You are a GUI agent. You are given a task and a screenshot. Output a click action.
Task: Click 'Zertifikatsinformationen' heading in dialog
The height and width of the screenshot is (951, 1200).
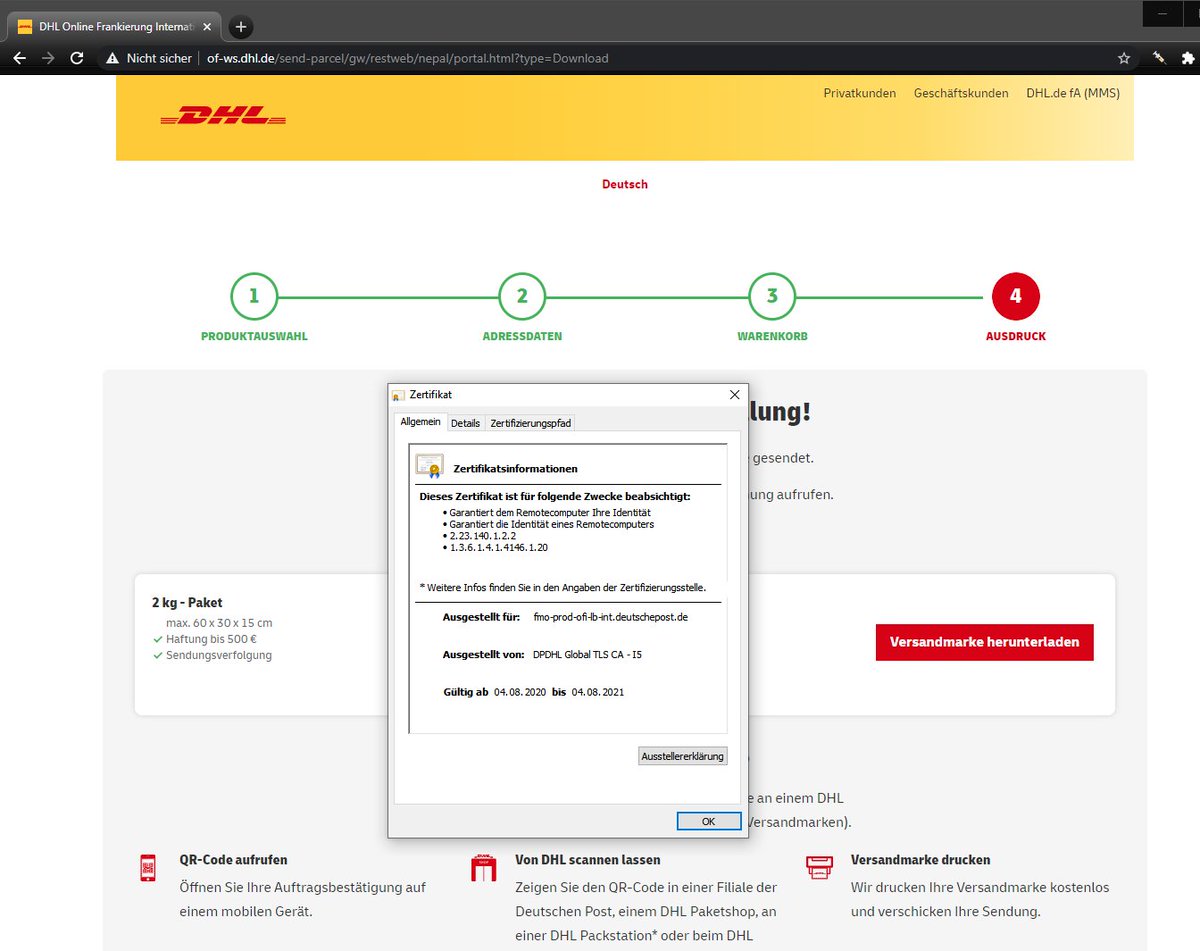(516, 469)
